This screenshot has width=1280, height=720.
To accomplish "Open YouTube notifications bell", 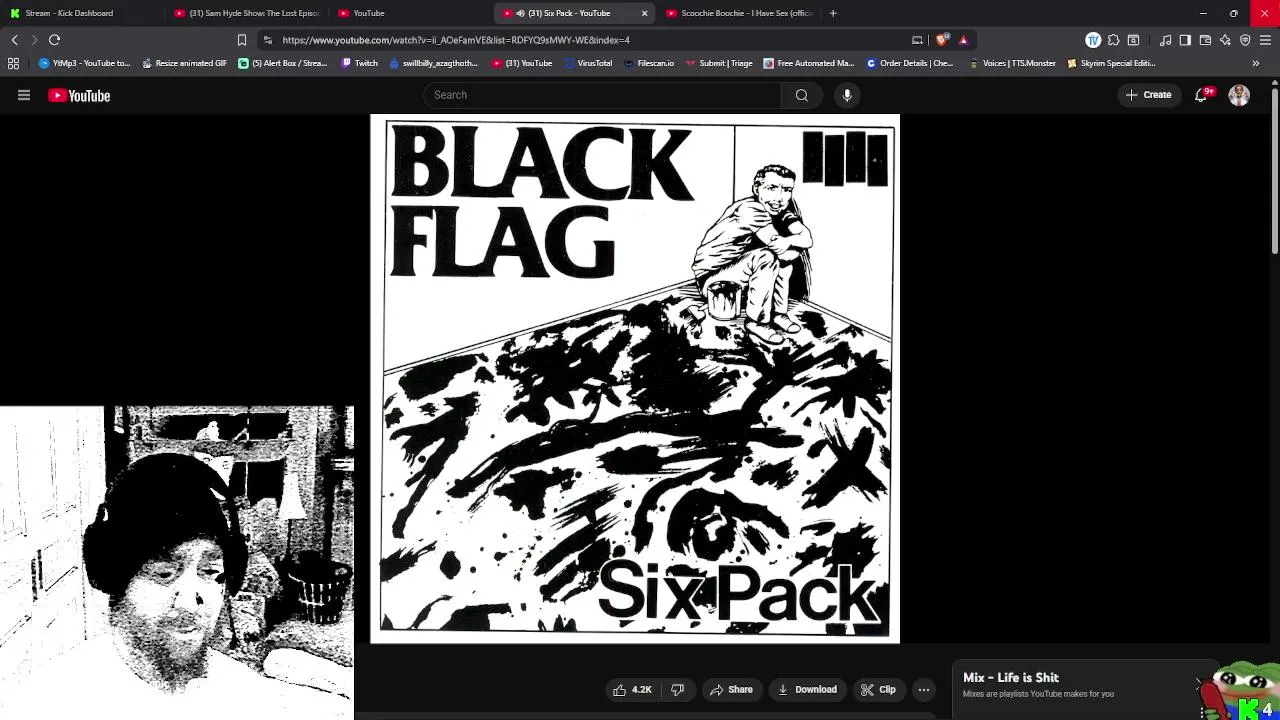I will click(1201, 95).
